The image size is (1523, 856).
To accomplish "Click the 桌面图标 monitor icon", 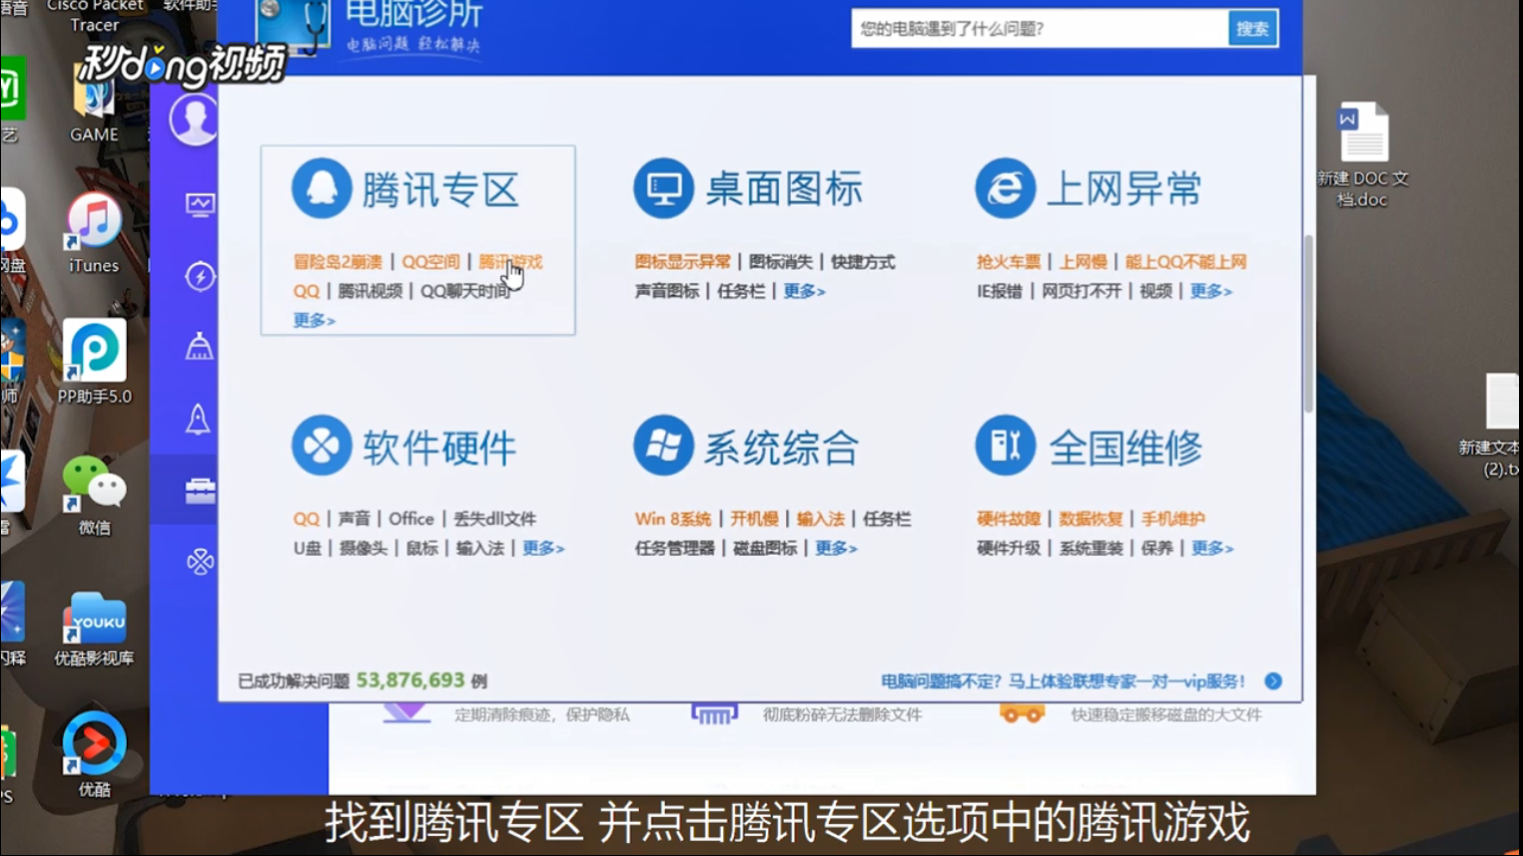I will [663, 188].
